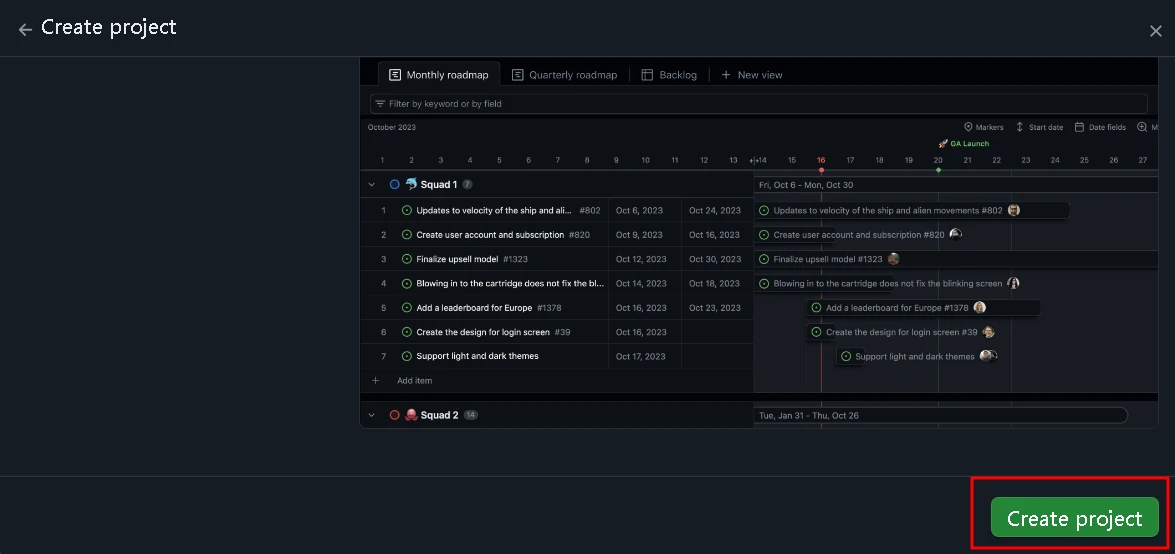Click assignee avatar on Create user account roadmap bar
This screenshot has width=1175, height=554.
coord(955,235)
